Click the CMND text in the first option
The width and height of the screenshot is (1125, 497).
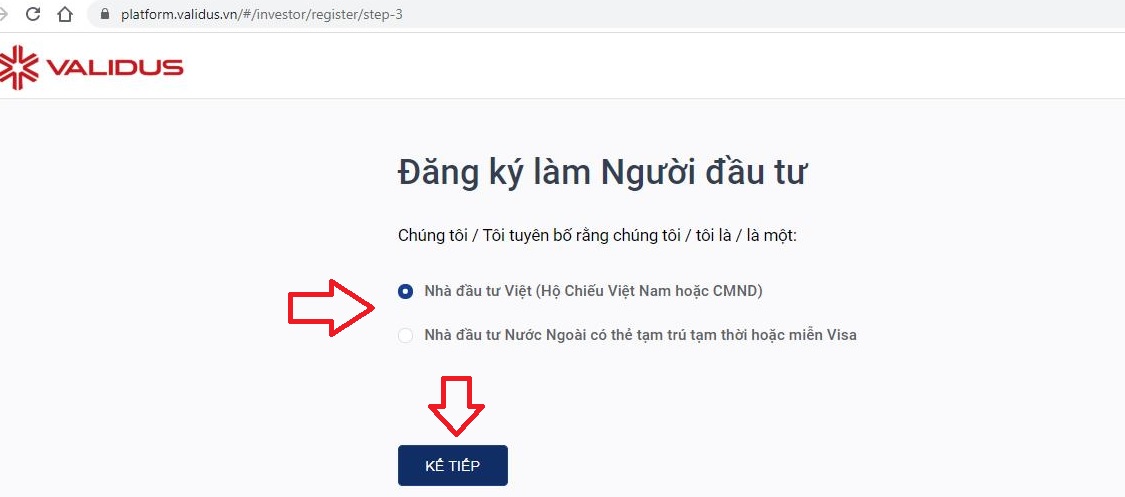click(x=737, y=291)
